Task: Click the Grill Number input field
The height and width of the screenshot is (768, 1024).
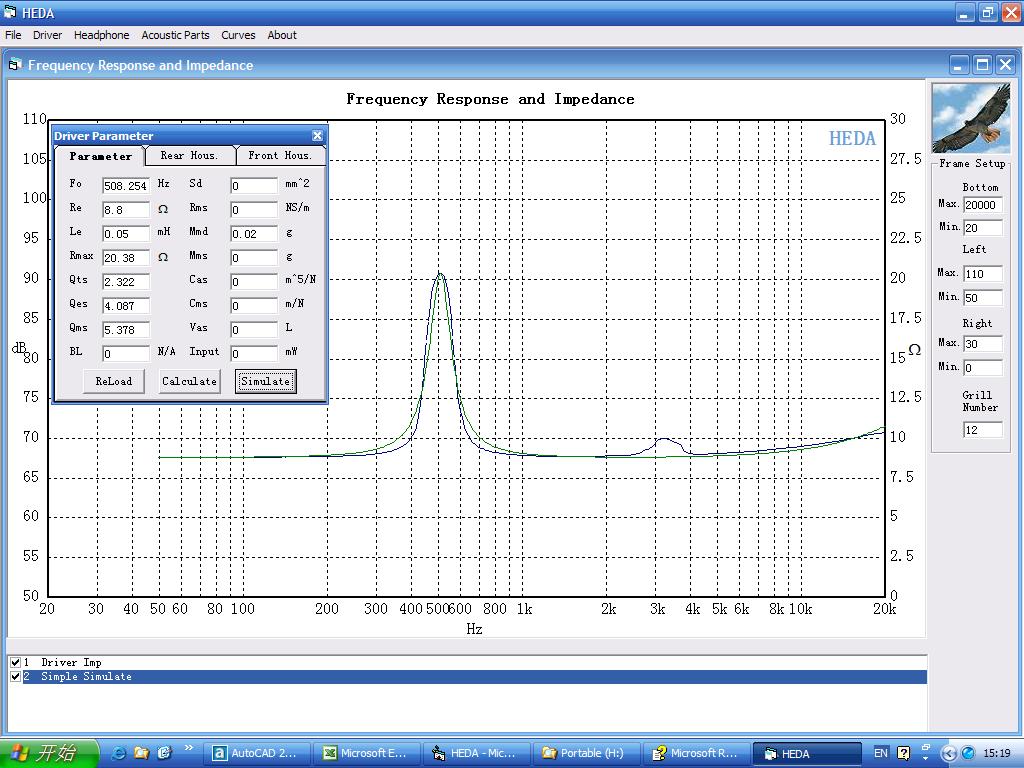Action: [x=981, y=430]
